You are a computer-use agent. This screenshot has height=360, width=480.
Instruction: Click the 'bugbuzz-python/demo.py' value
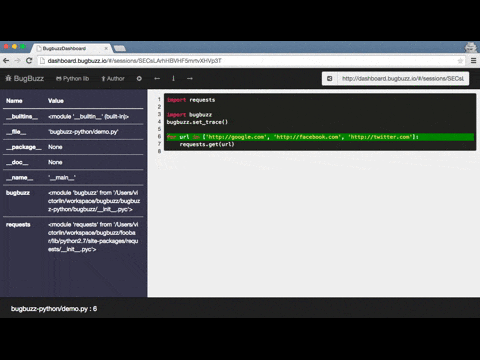click(x=83, y=132)
